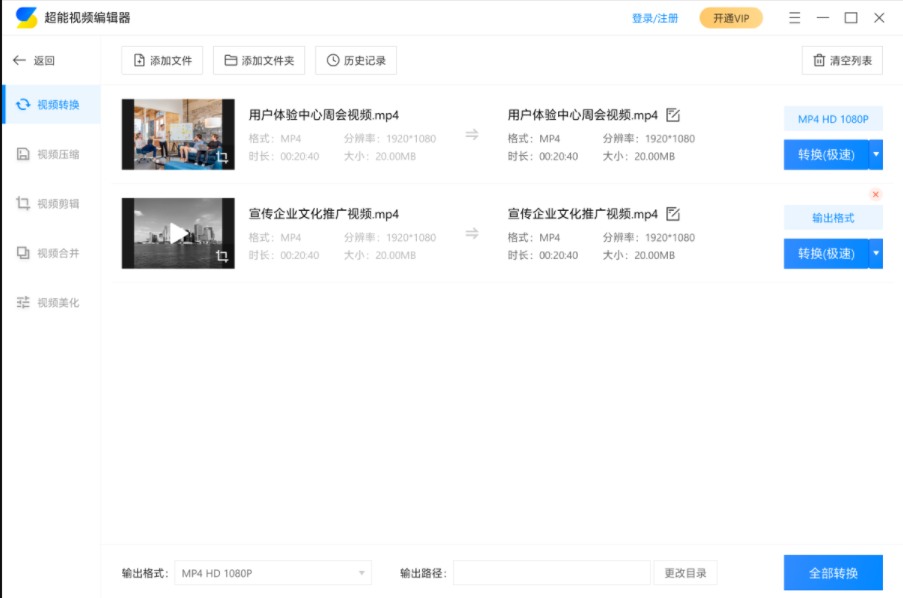Viewport: 903px width, 598px height.
Task: Click the edit icon beside 宣传企业文化推广视频.mp4 output name
Action: (x=673, y=214)
